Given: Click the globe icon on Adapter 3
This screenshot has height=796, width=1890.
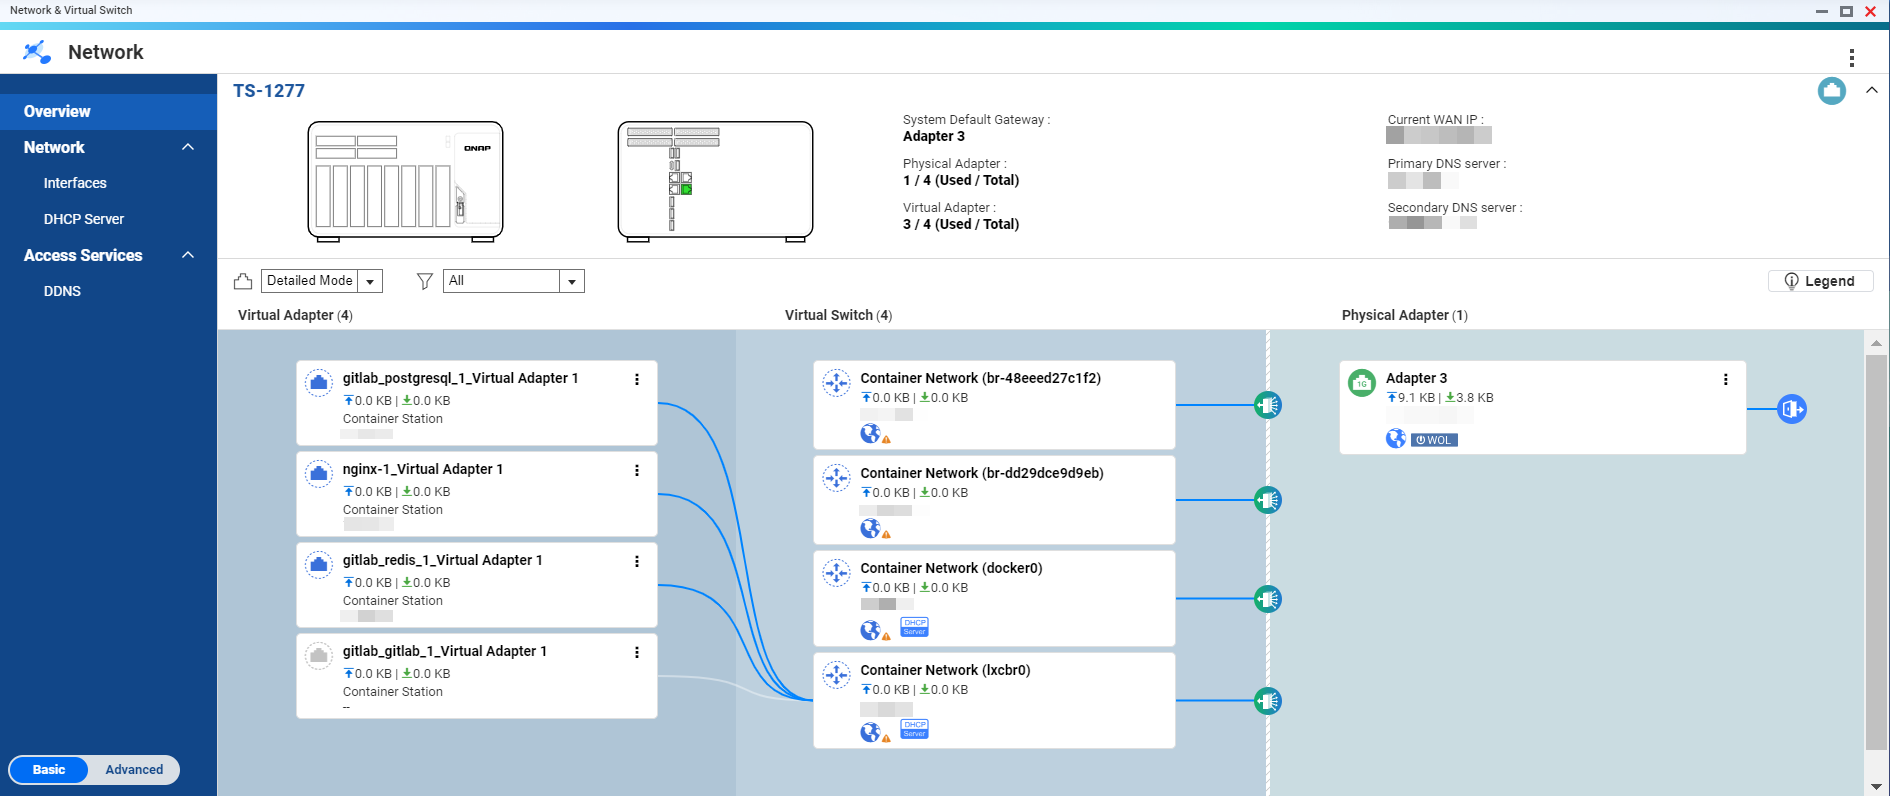Looking at the screenshot, I should (x=1396, y=438).
